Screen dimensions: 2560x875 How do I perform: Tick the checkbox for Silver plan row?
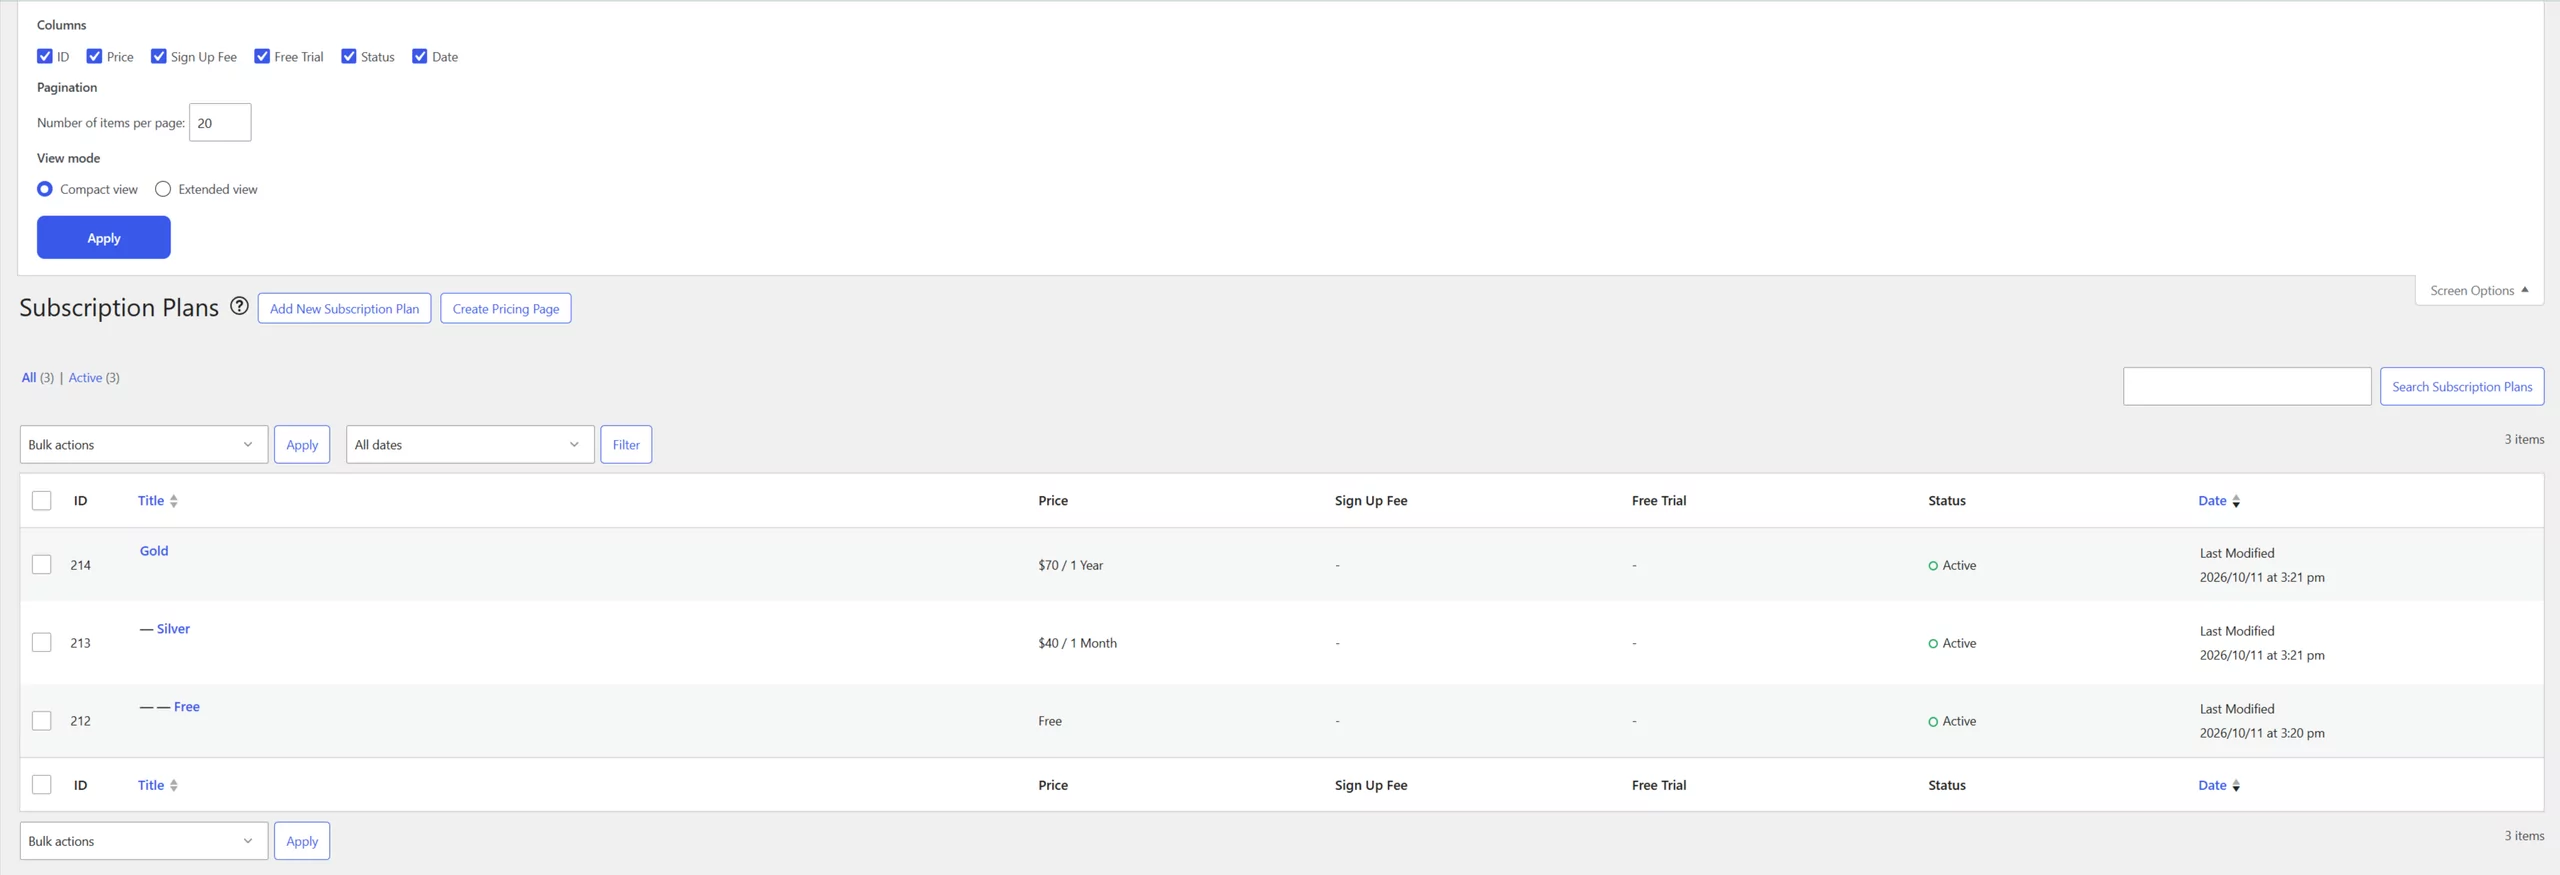(x=42, y=642)
